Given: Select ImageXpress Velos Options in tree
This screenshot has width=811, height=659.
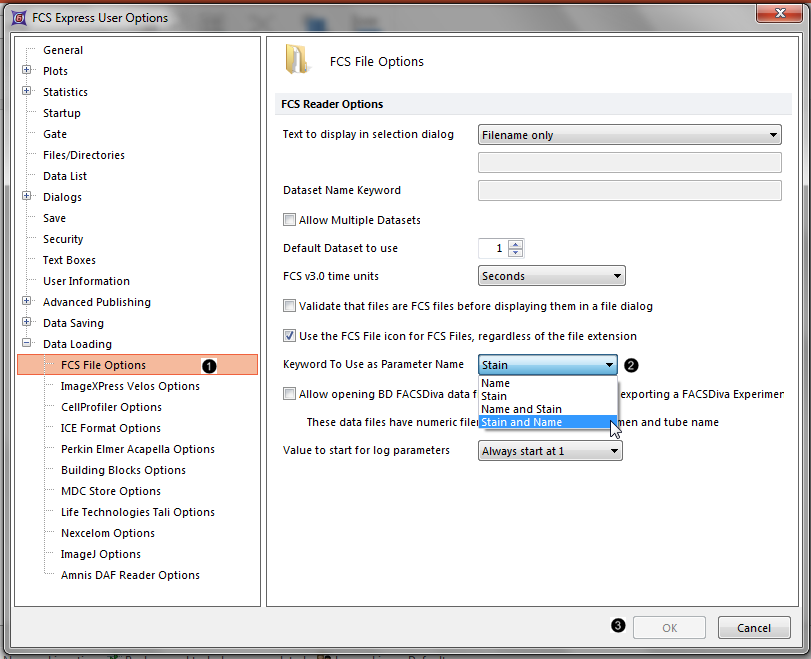Looking at the screenshot, I should 130,386.
